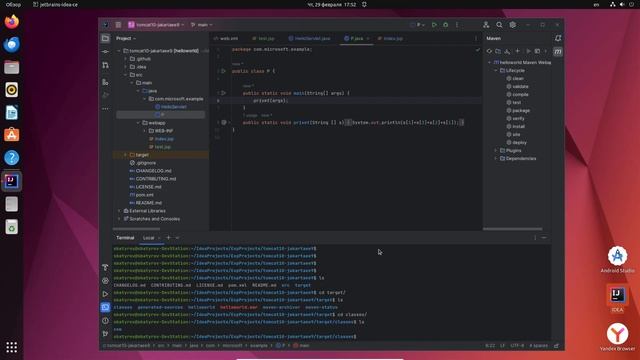Screen dimensions: 640x360
Task: Start debugging with the green bug icon
Action: pyautogui.click(x=446, y=25)
